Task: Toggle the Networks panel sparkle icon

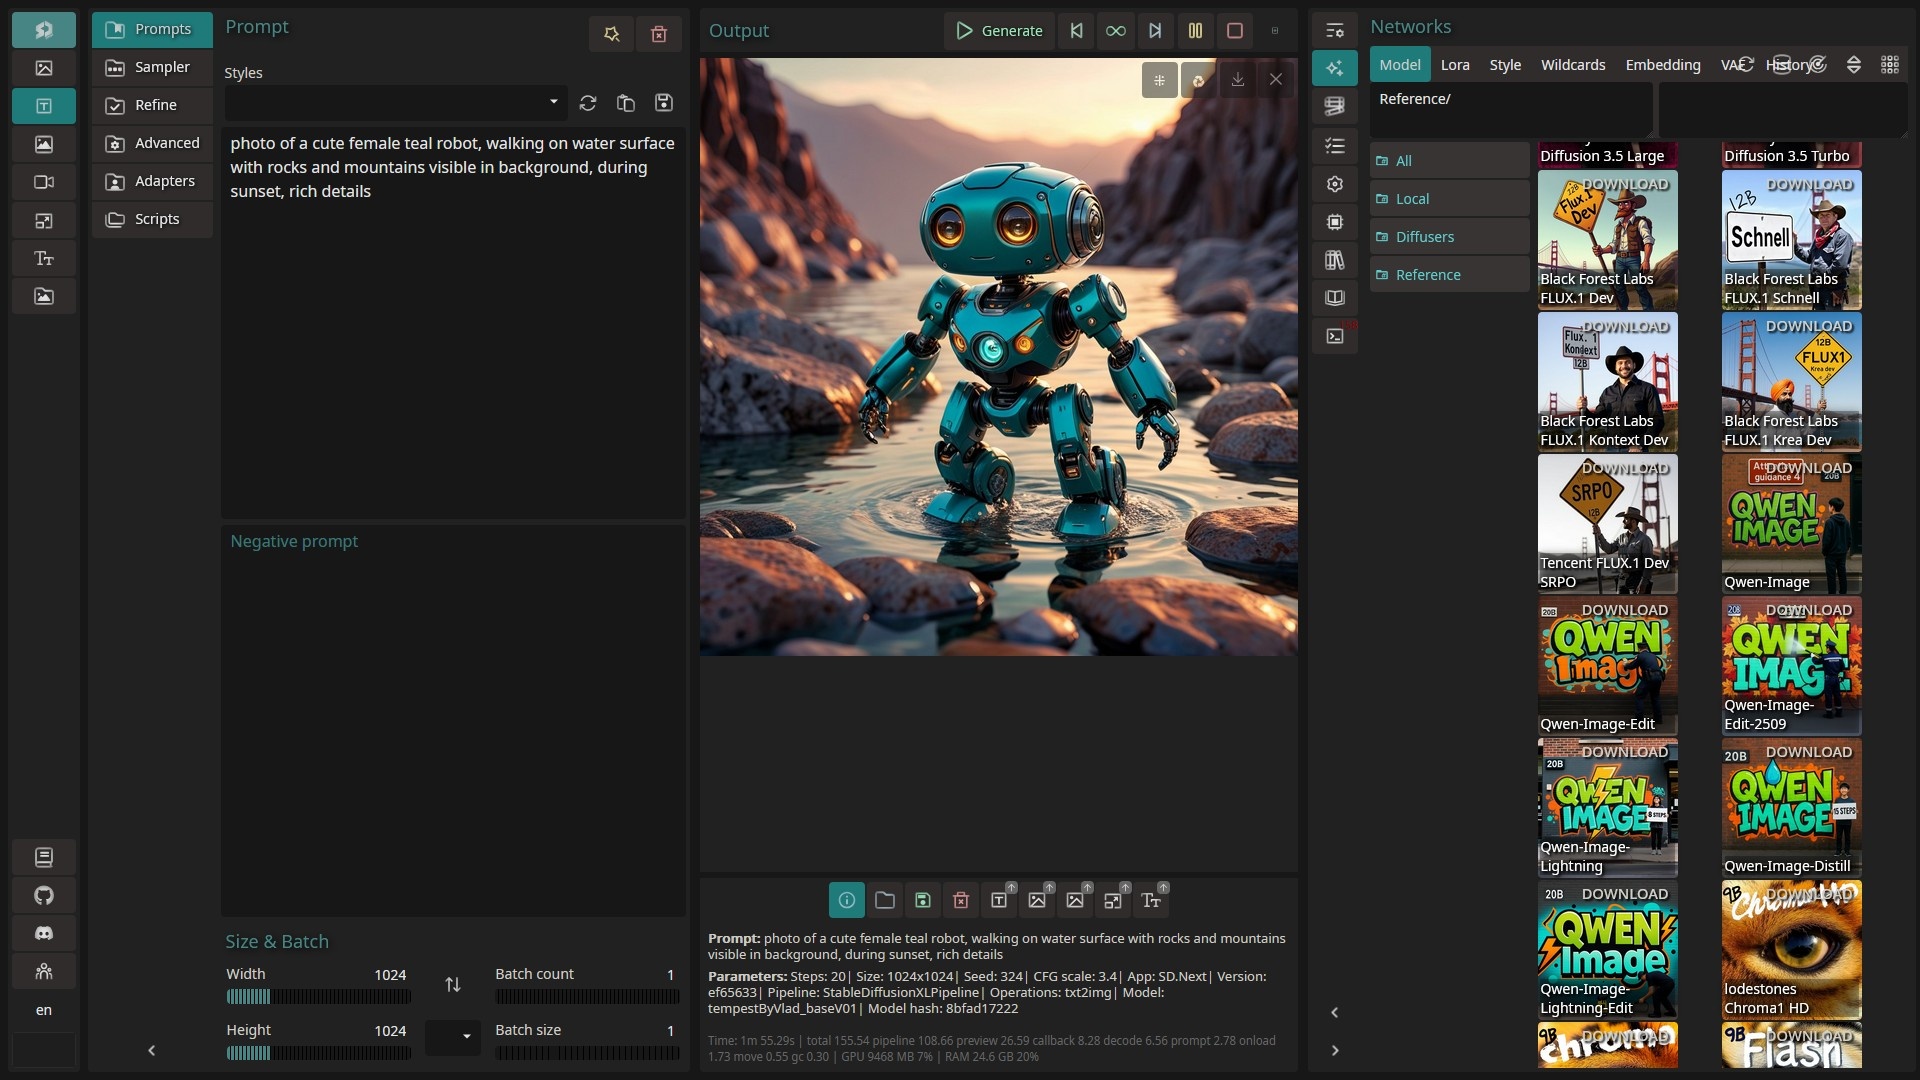Action: 1334,68
